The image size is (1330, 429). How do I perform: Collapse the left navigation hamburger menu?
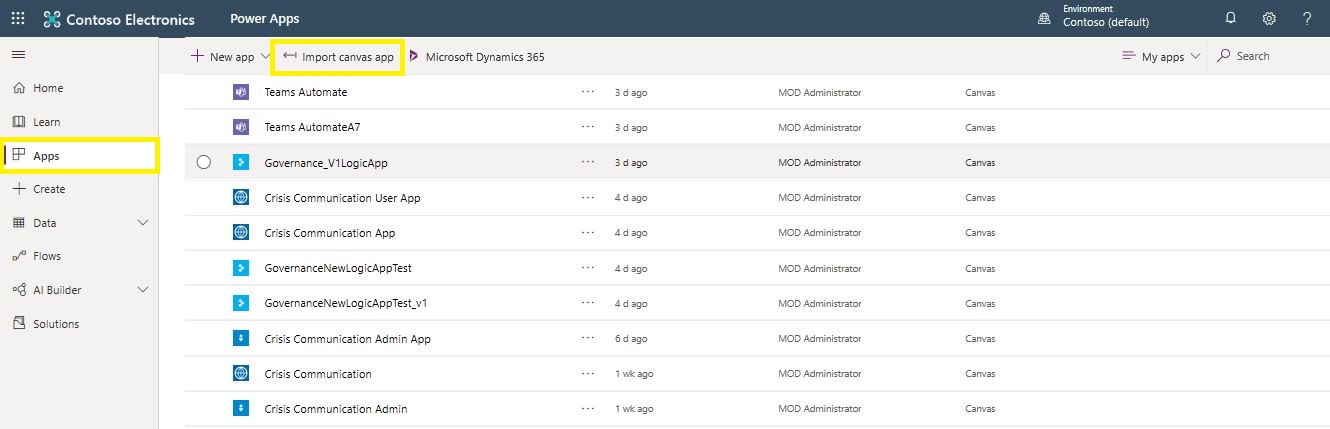coord(18,54)
